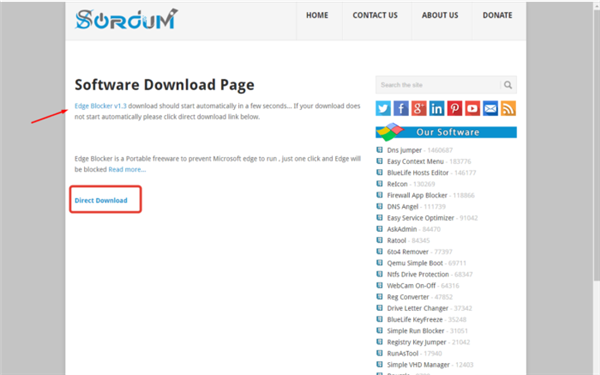Viewport: 600px width, 375px height.
Task: Open the ReIcon software link
Action: 397,184
